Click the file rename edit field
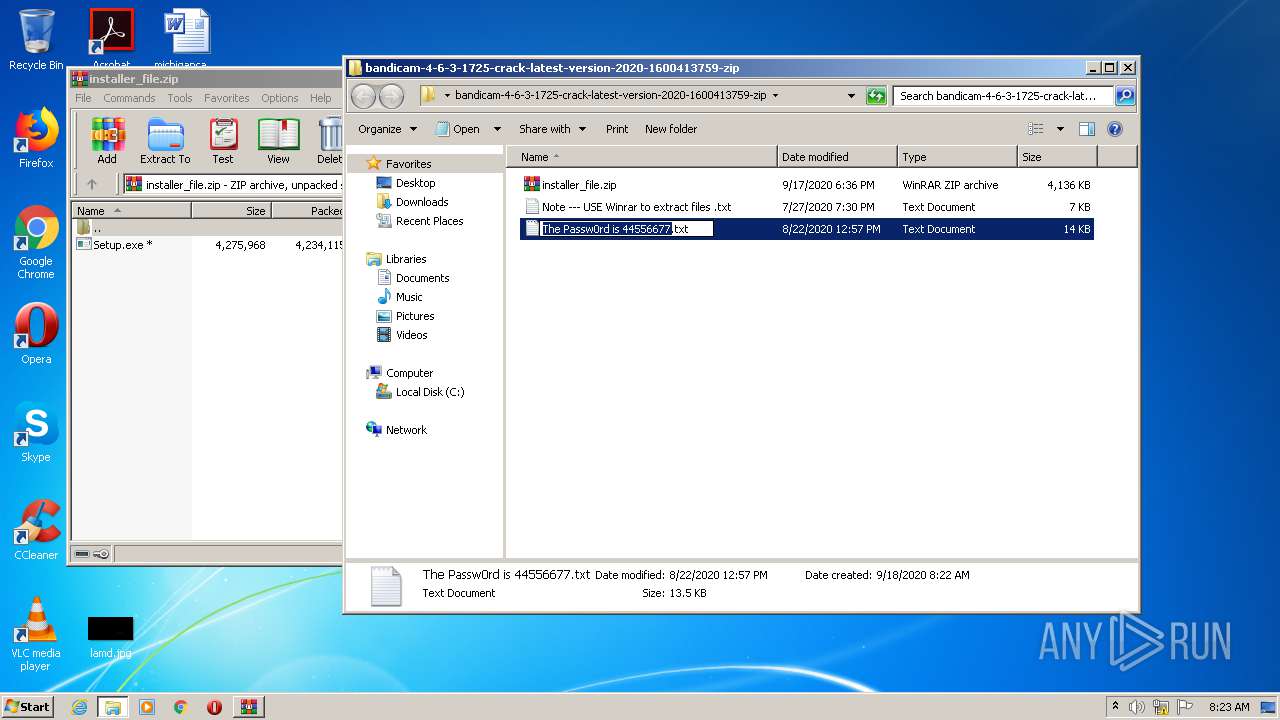Image resolution: width=1280 pixels, height=720 pixels. coord(625,229)
